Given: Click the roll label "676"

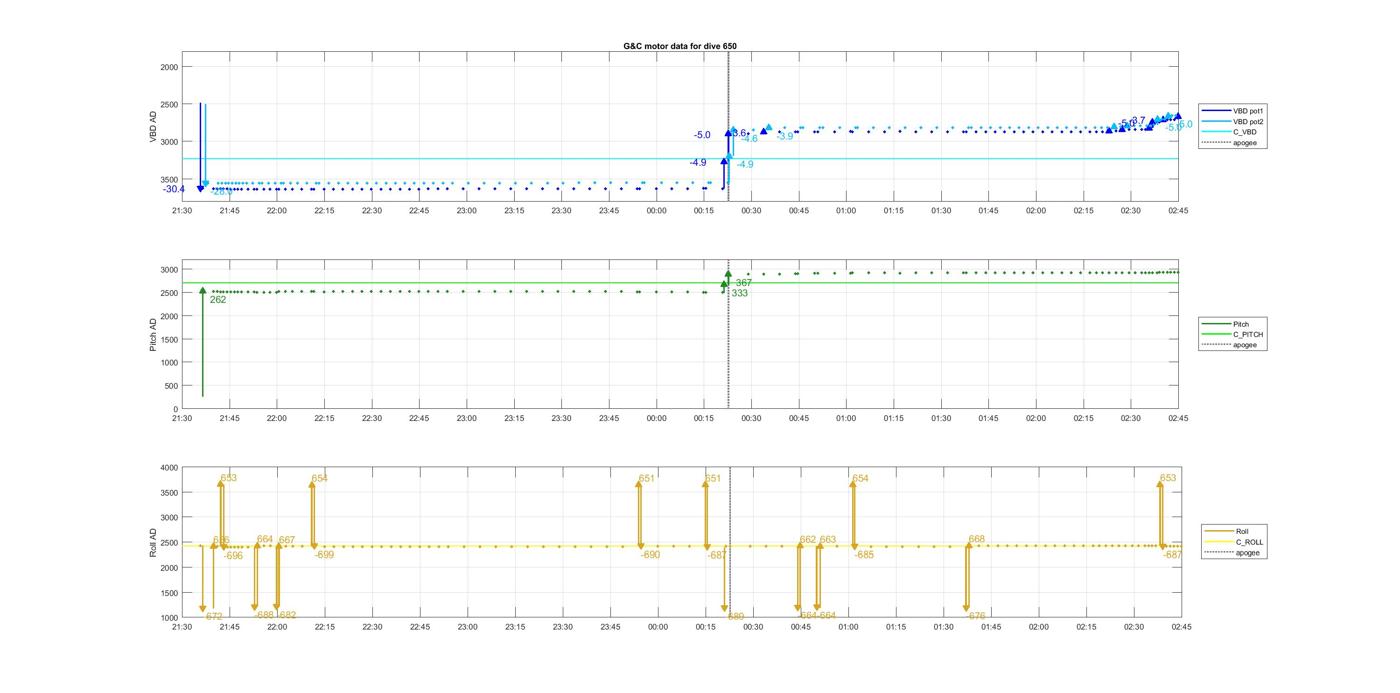Looking at the screenshot, I should tap(977, 616).
